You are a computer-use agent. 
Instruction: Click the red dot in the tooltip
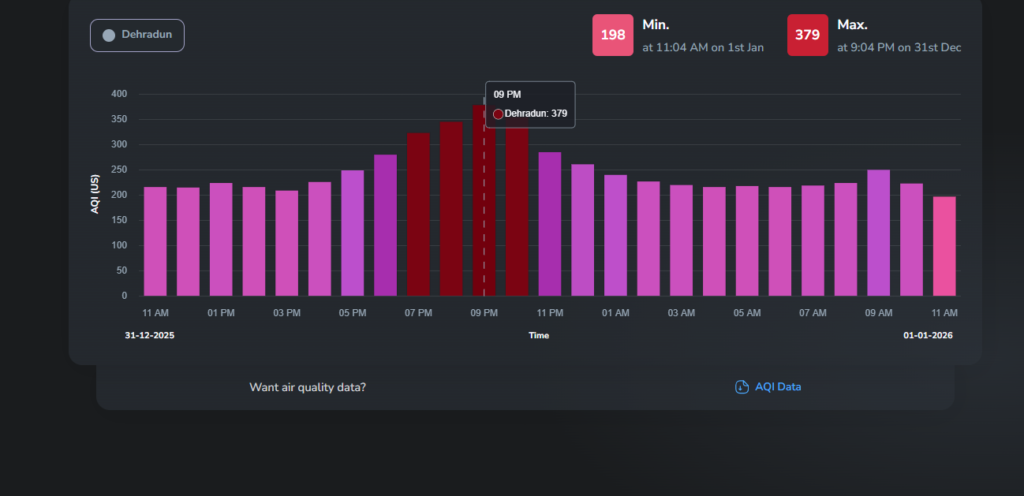498,114
